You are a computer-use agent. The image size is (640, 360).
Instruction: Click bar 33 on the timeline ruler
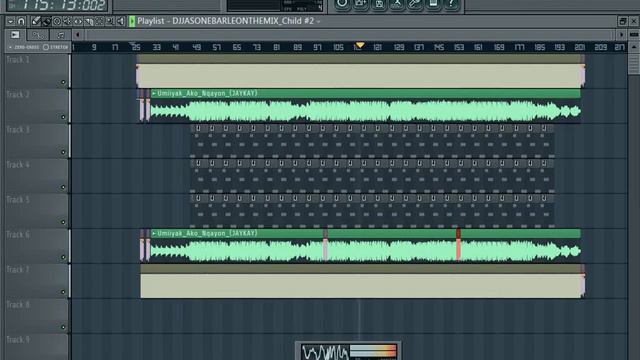pyautogui.click(x=157, y=47)
